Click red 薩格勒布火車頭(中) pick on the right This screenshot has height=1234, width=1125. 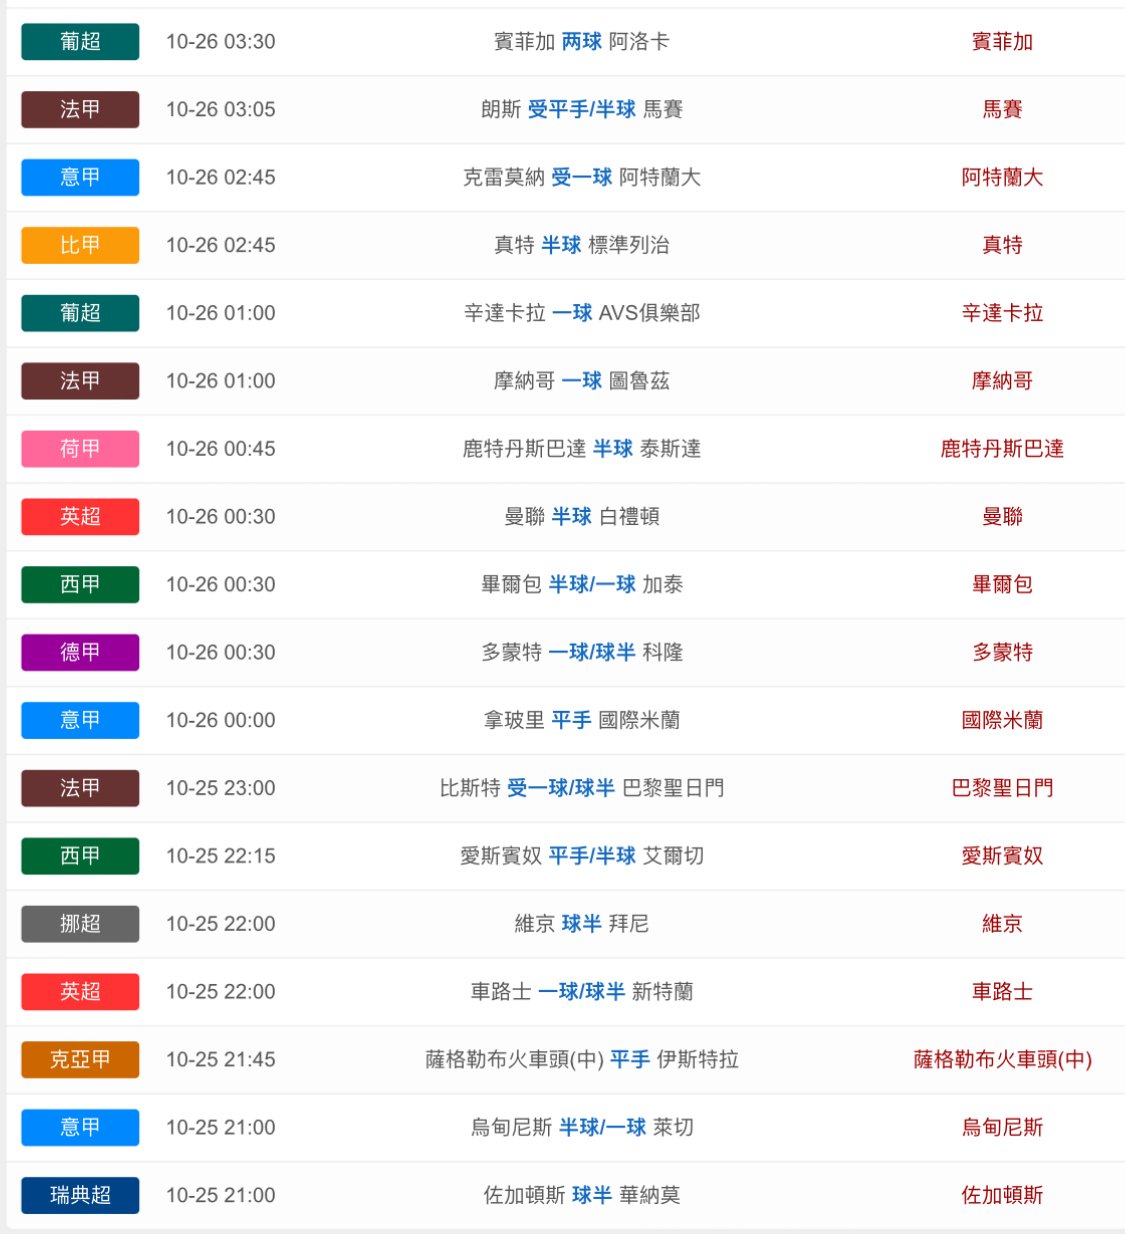coord(1002,1059)
